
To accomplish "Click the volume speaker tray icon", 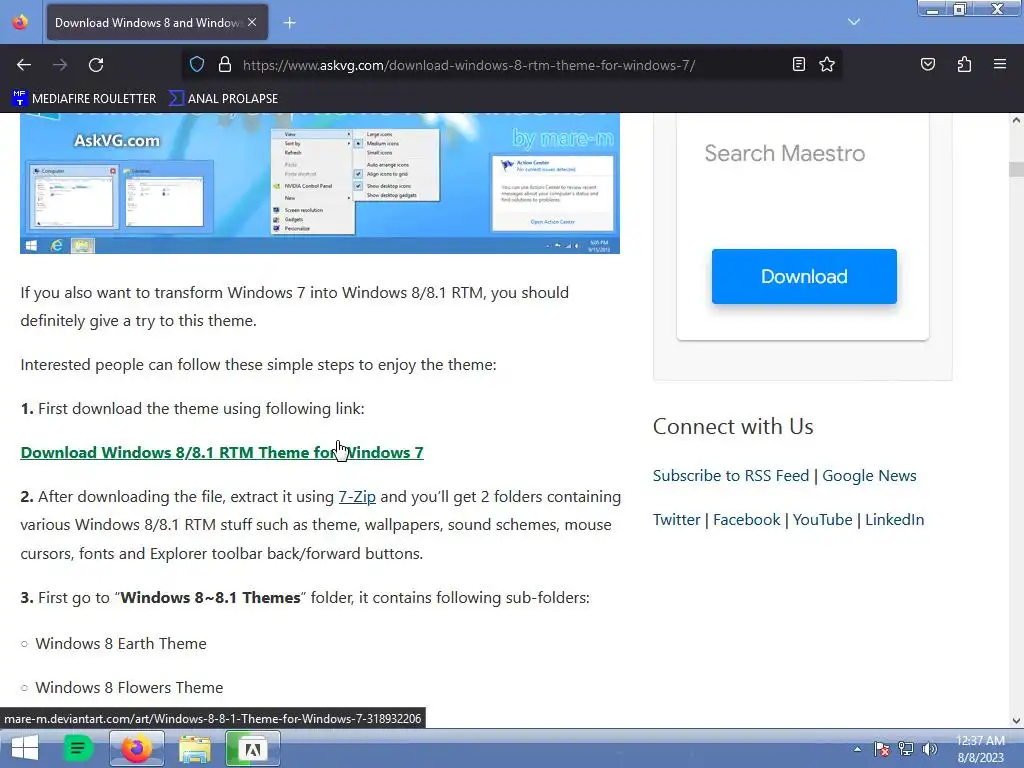I will (930, 749).
